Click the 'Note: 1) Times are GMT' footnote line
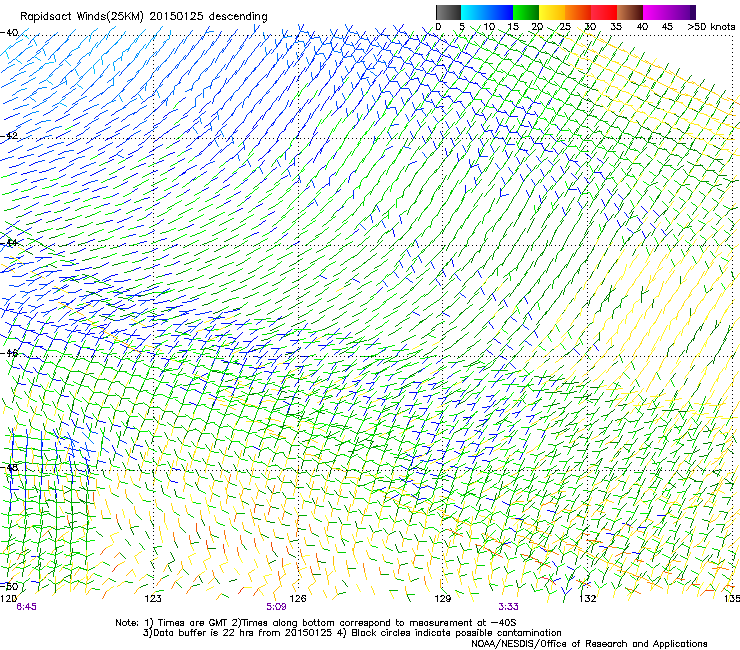The width and height of the screenshot is (740, 650). click(316, 623)
